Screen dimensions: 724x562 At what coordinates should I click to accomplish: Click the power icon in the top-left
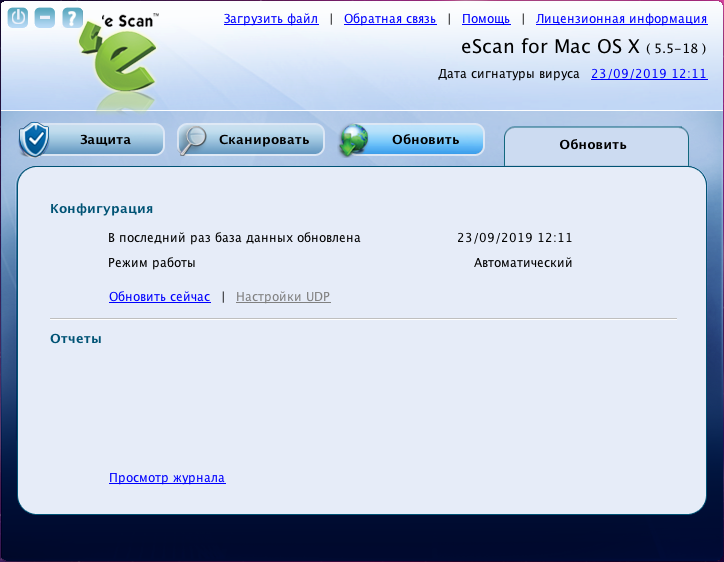18,18
